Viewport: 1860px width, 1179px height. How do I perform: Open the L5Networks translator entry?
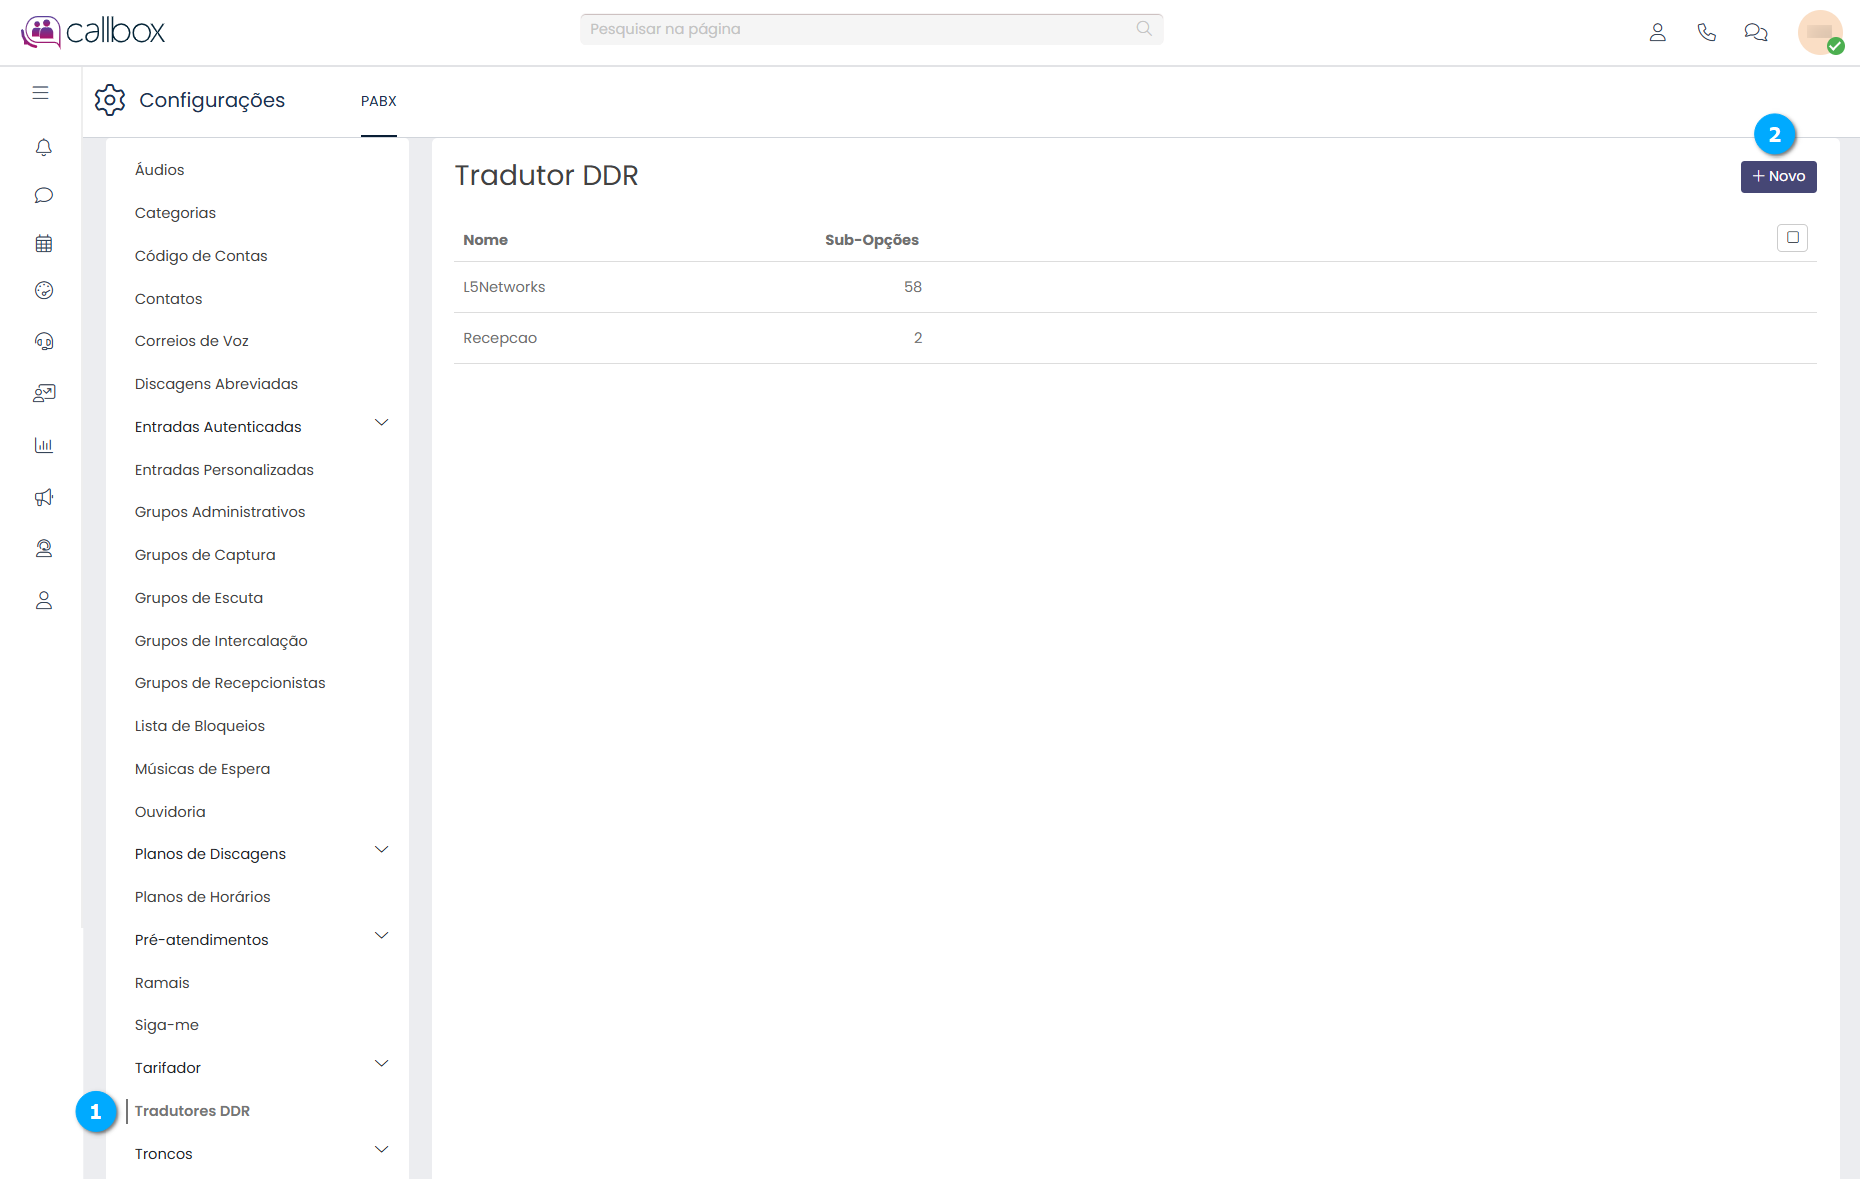(504, 287)
